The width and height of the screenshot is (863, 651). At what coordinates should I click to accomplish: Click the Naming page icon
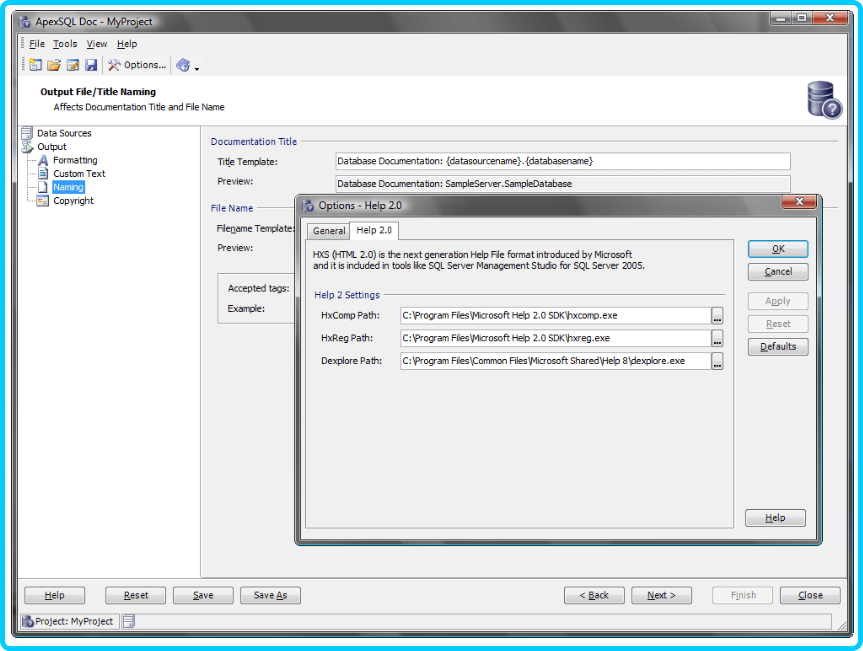point(43,187)
